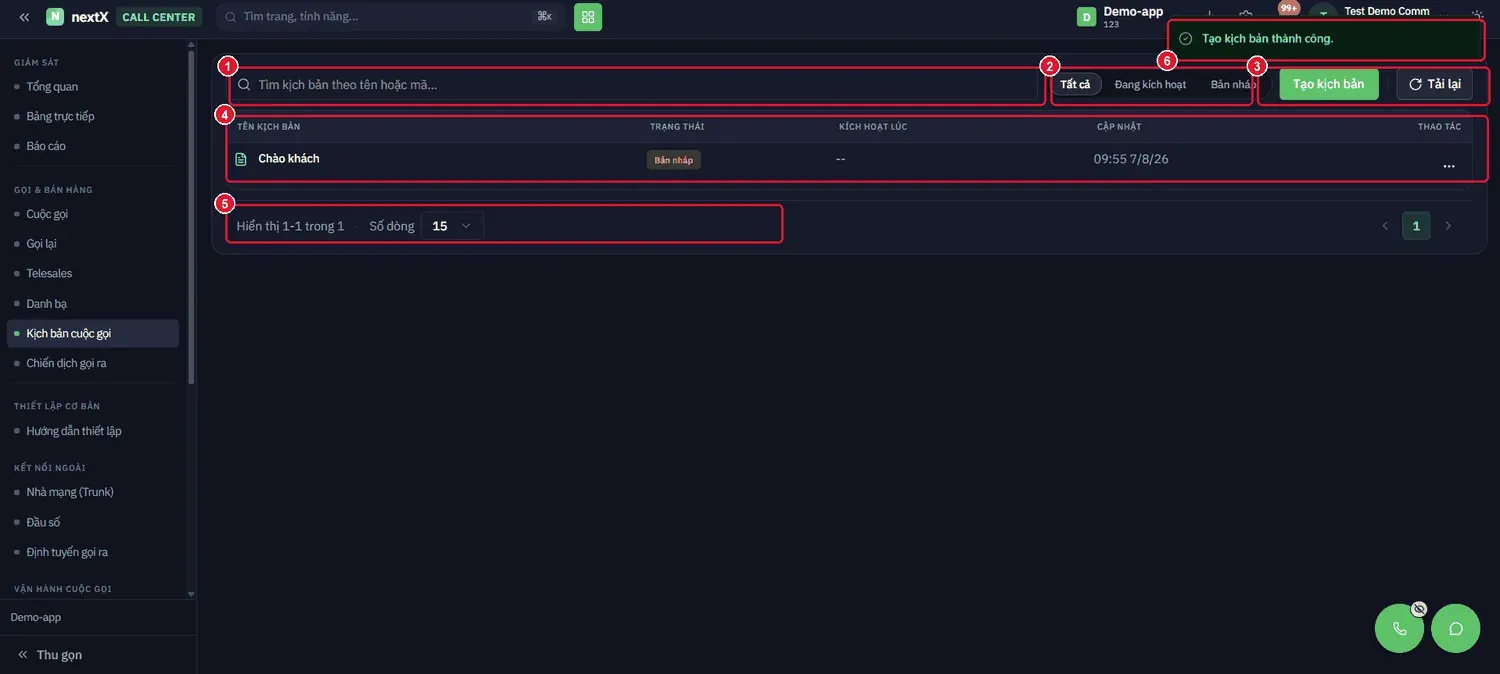Viewport: 1500px width, 674px height.
Task: Select page 1 in pagination
Action: (x=1416, y=226)
